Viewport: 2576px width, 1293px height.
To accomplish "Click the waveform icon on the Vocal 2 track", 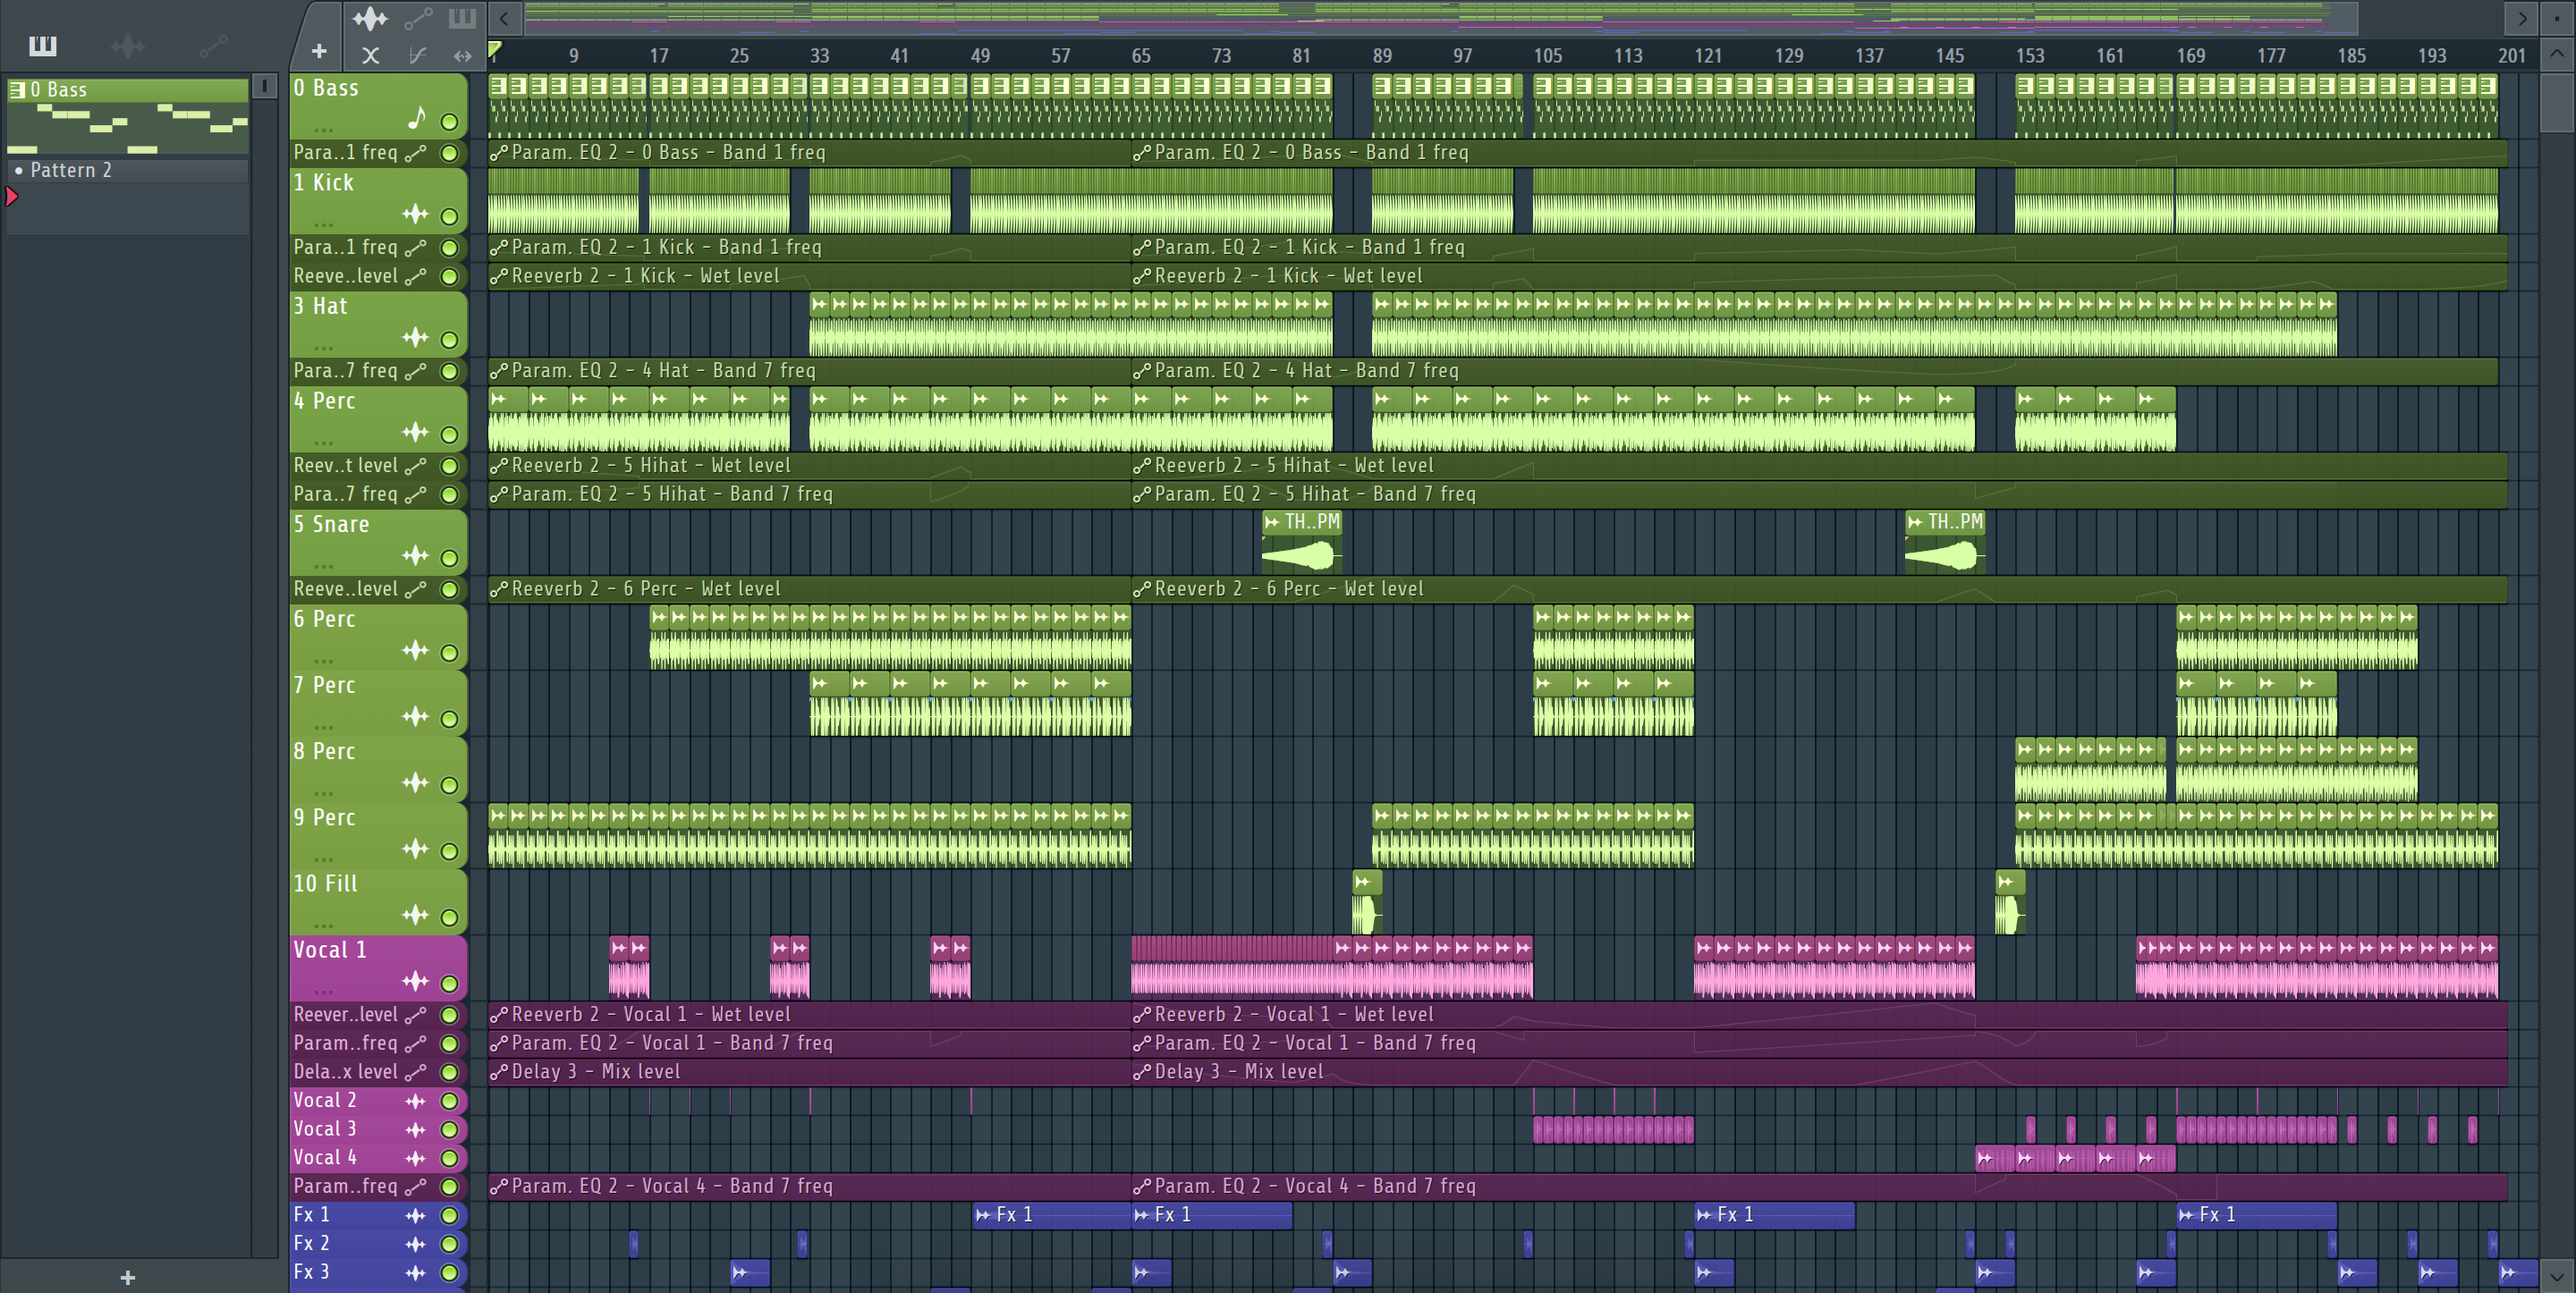I will click(x=415, y=1101).
